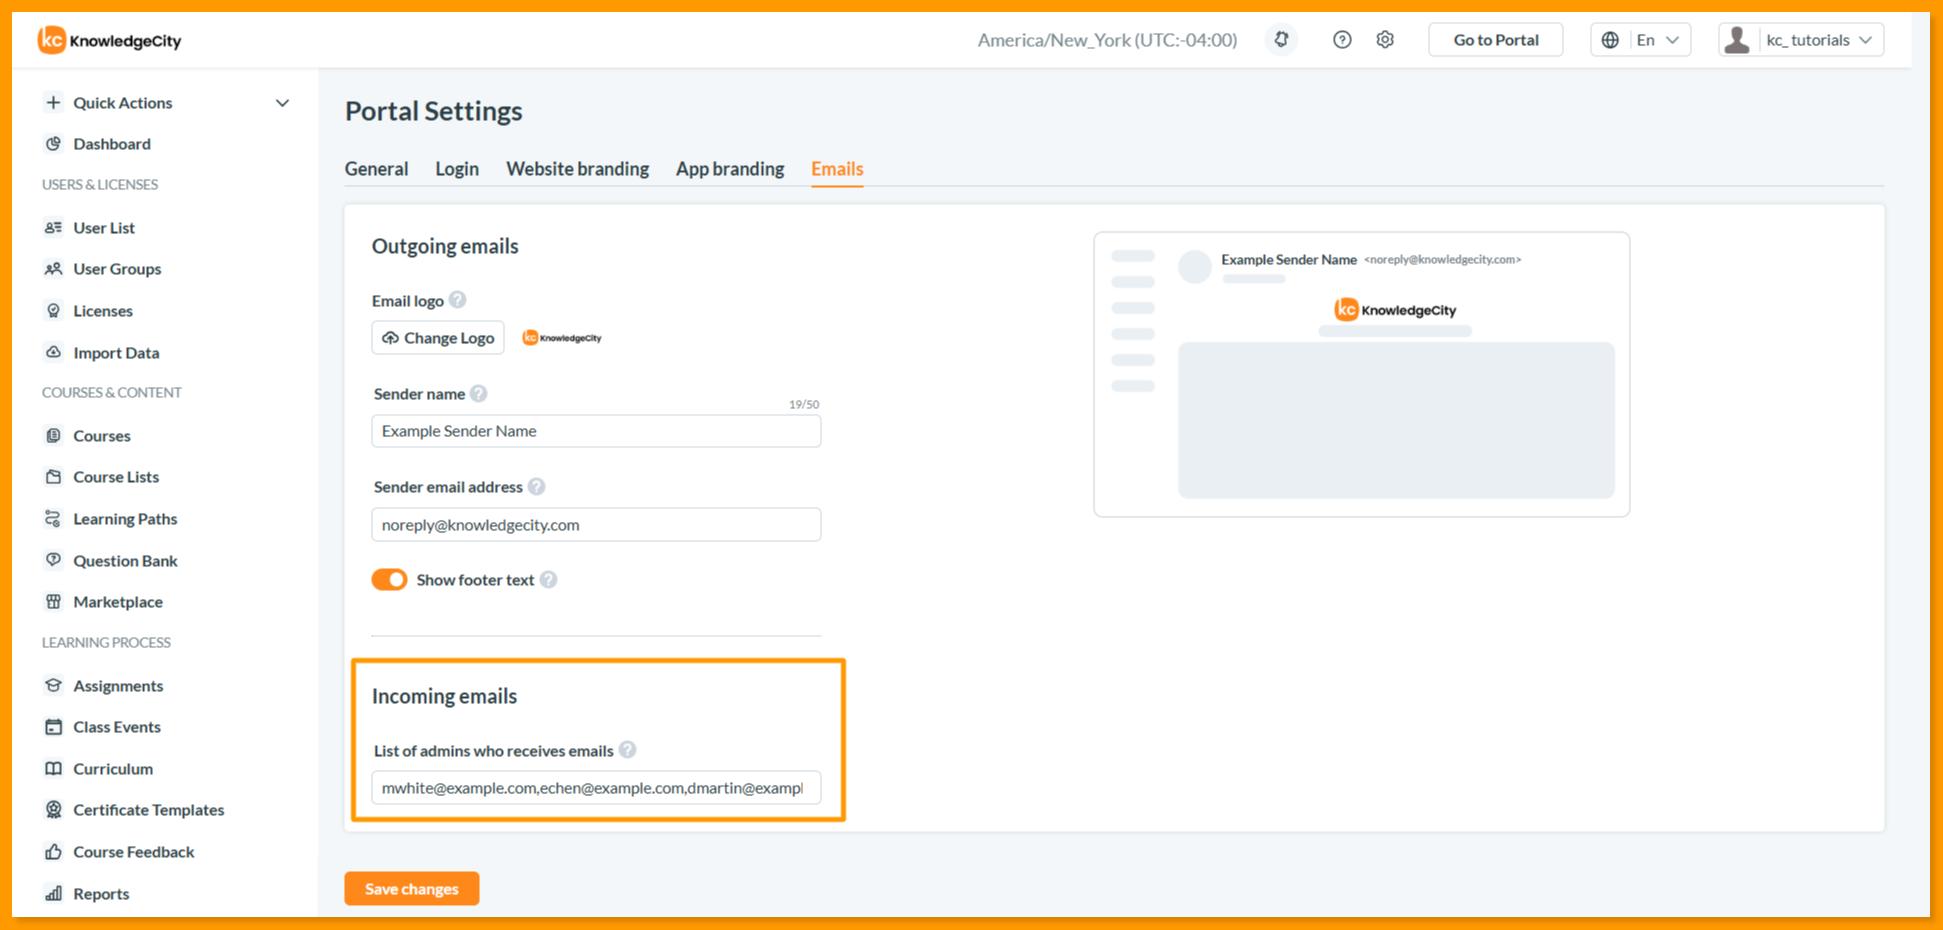Click help icon beside admins list label
1943x930 pixels.
(627, 750)
